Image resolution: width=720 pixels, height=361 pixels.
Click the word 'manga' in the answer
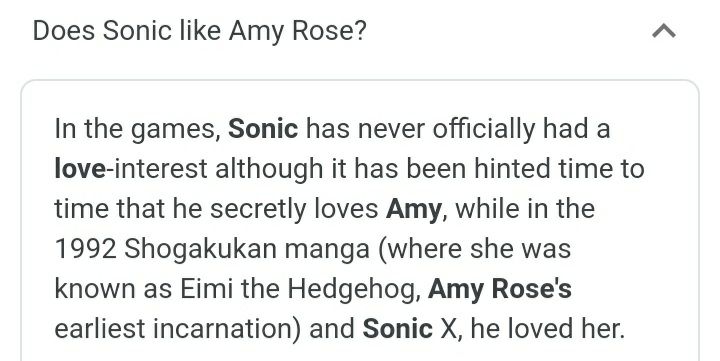pyautogui.click(x=327, y=251)
